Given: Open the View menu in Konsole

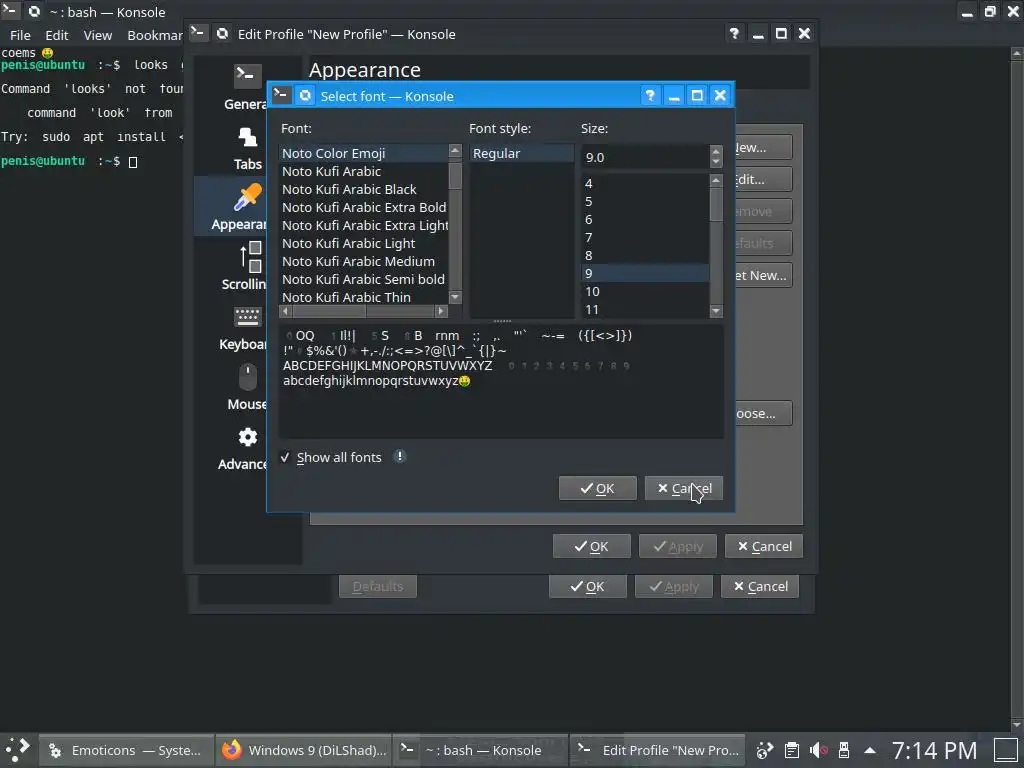Looking at the screenshot, I should click(97, 35).
